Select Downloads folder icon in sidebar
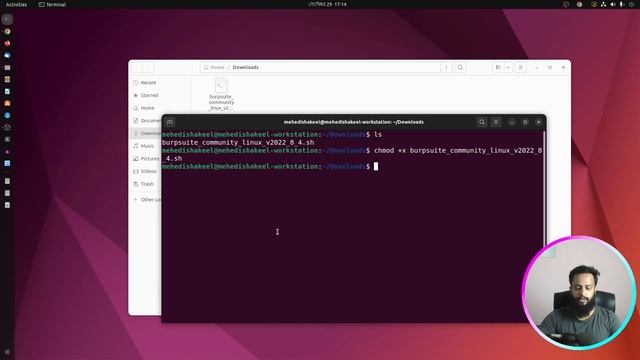Image resolution: width=640 pixels, height=360 pixels. [x=136, y=133]
